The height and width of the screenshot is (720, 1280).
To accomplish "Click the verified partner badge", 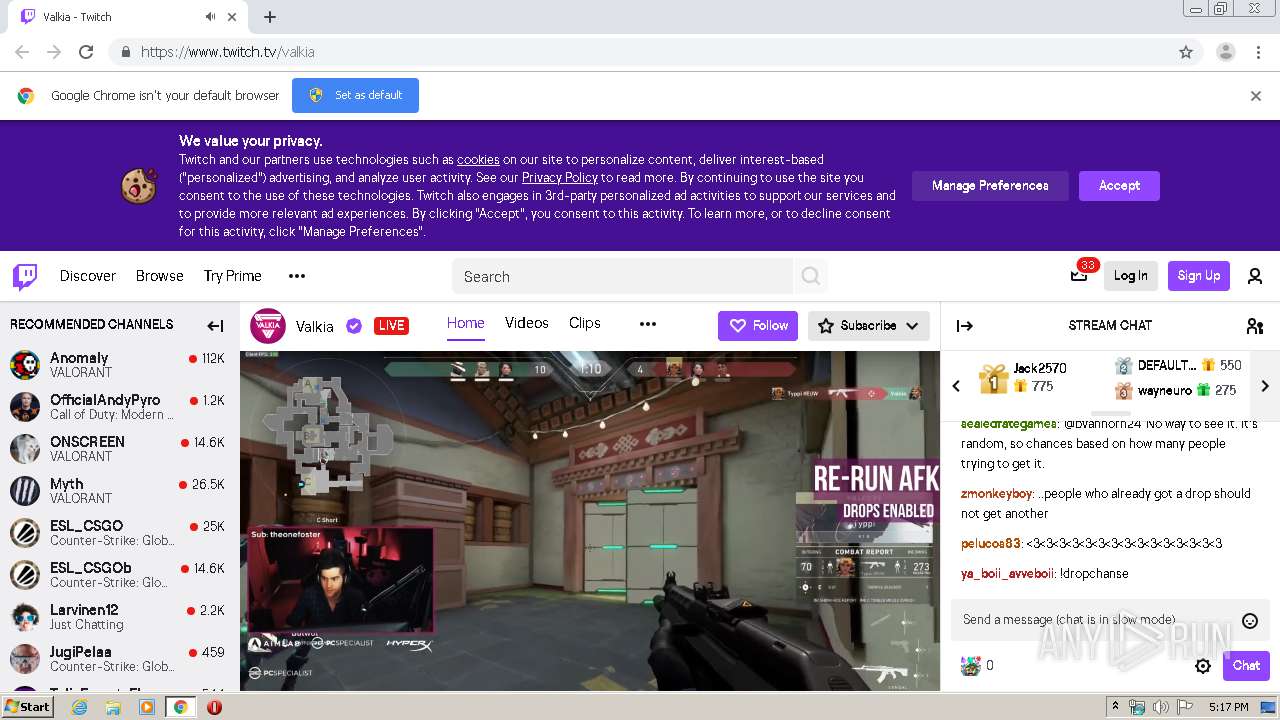I will [x=353, y=326].
